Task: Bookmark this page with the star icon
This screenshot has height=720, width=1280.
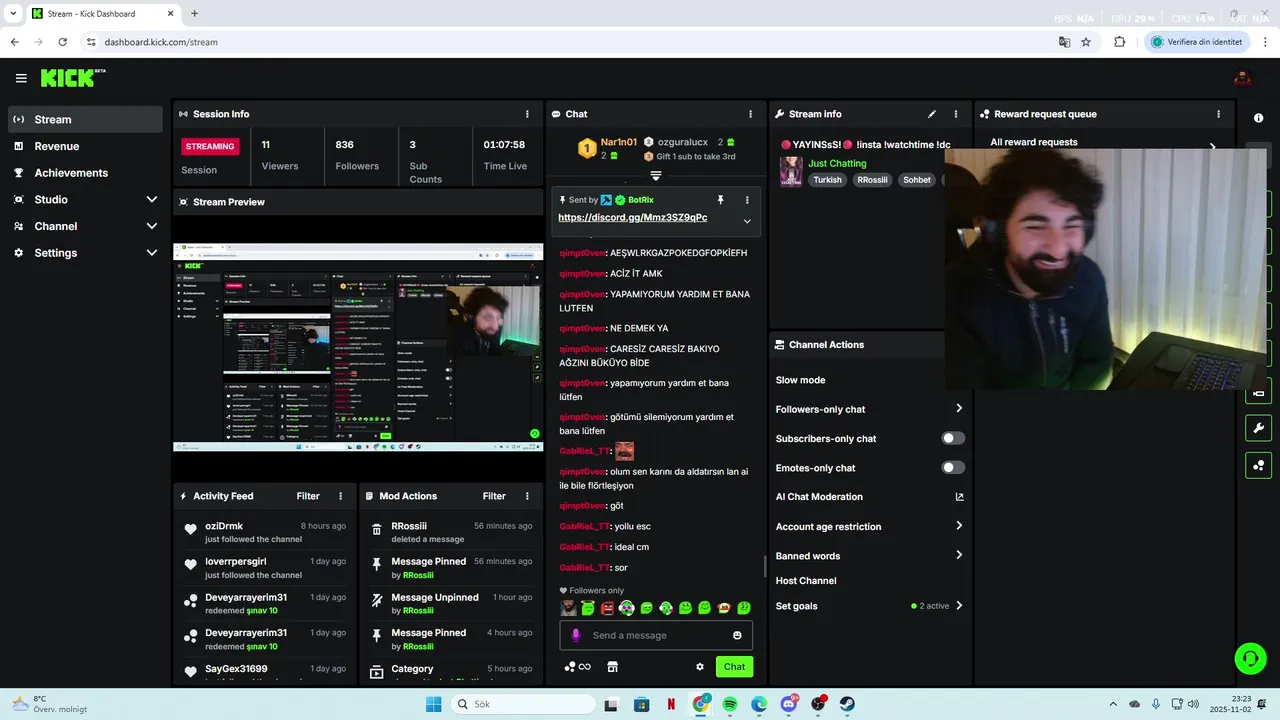Action: [x=1086, y=42]
